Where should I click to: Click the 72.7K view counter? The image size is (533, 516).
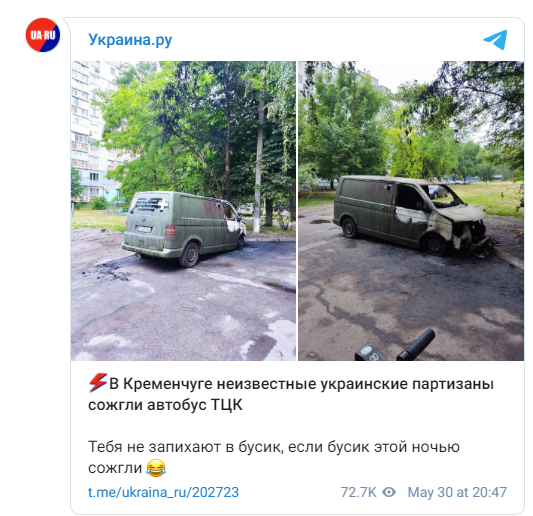(358, 492)
